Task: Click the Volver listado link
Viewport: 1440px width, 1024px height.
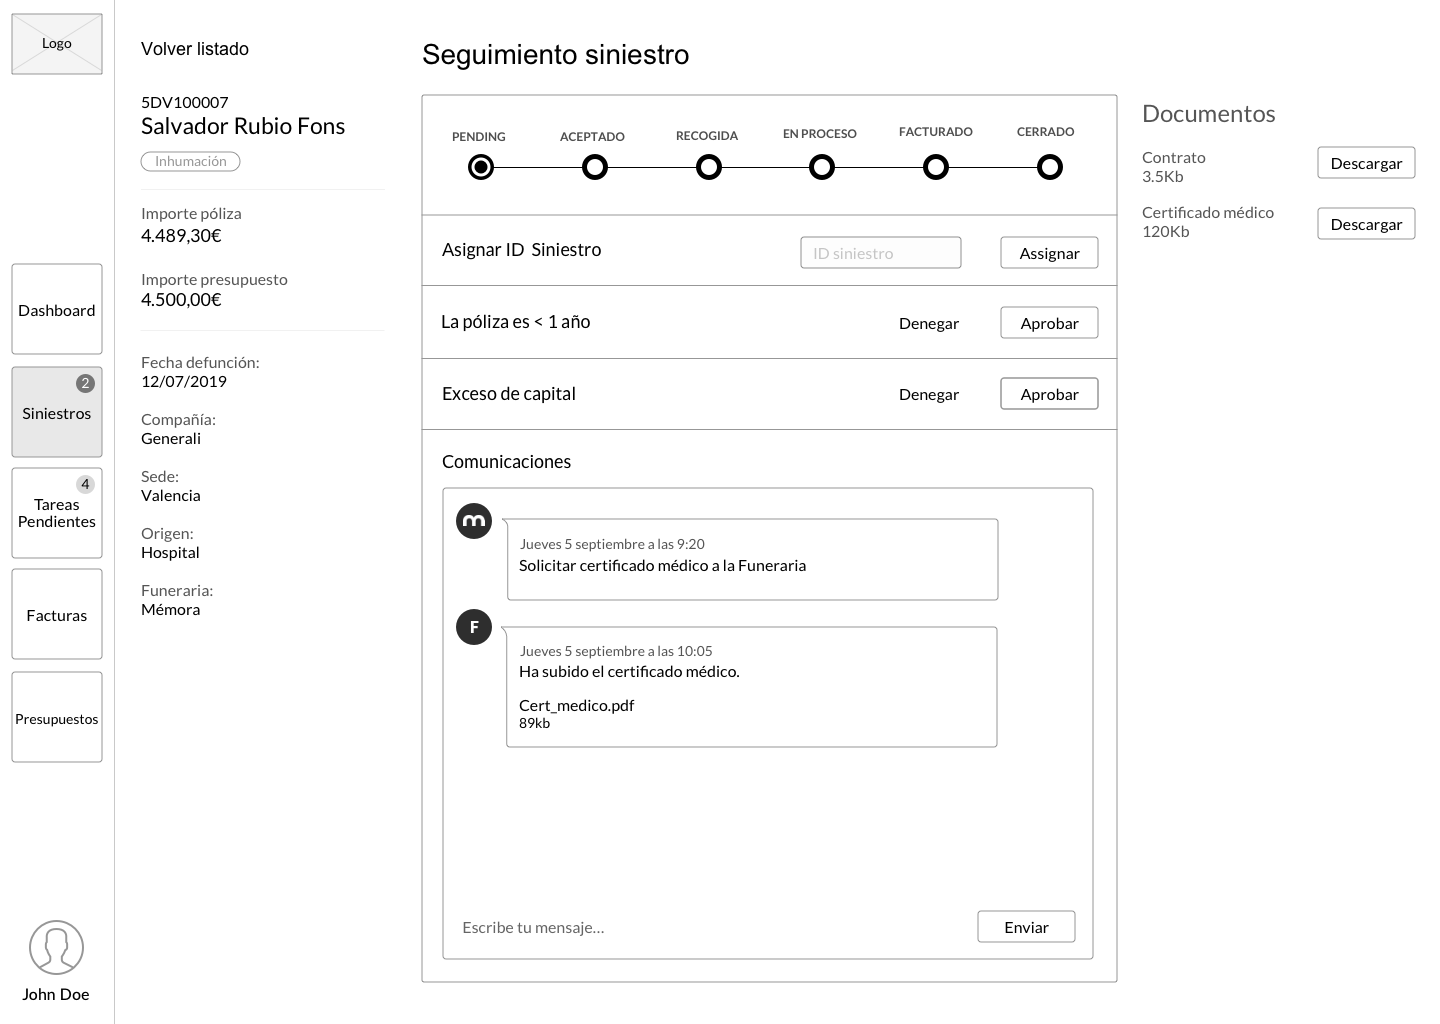Action: 195,49
